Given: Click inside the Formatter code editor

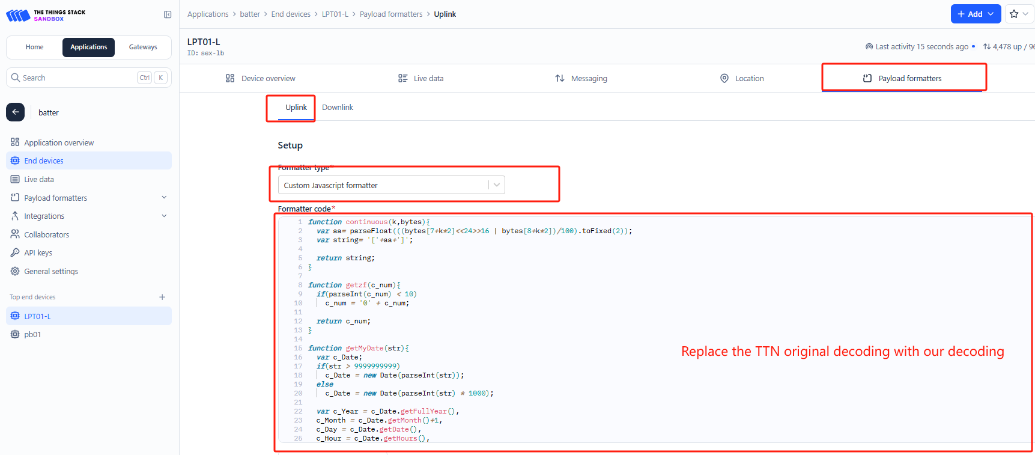Looking at the screenshot, I should 653,330.
